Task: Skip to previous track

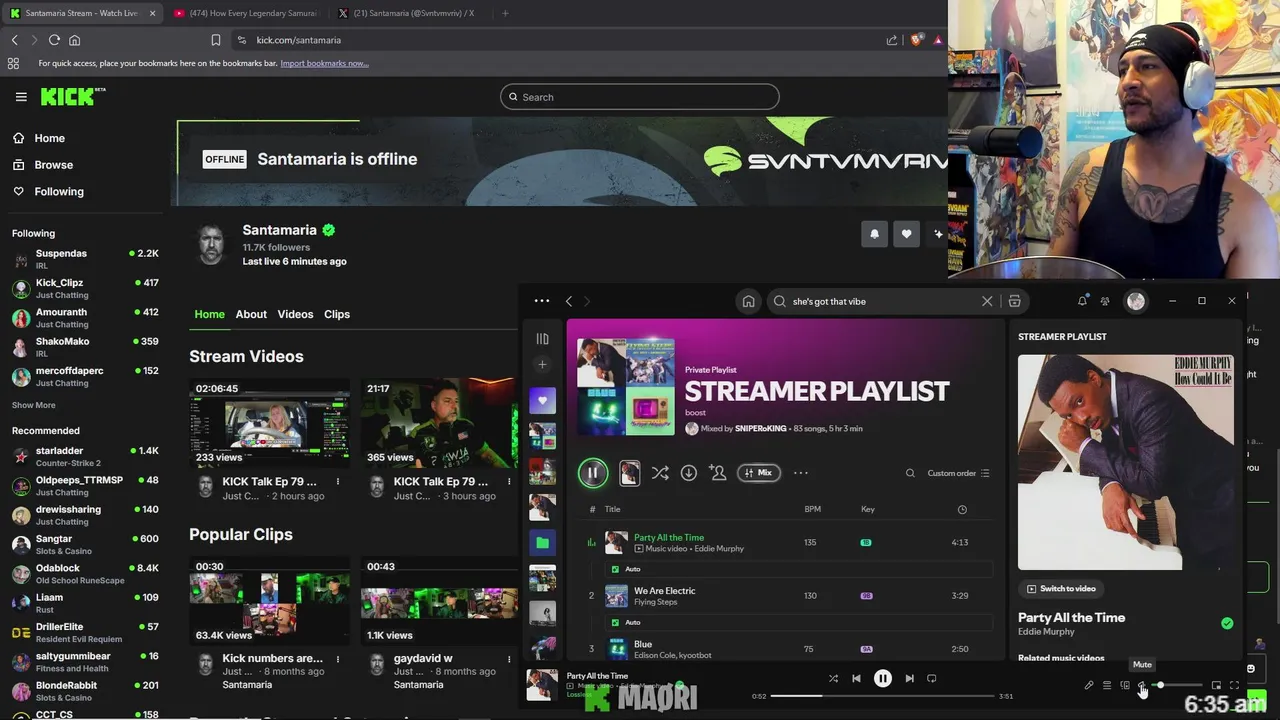Action: click(856, 678)
